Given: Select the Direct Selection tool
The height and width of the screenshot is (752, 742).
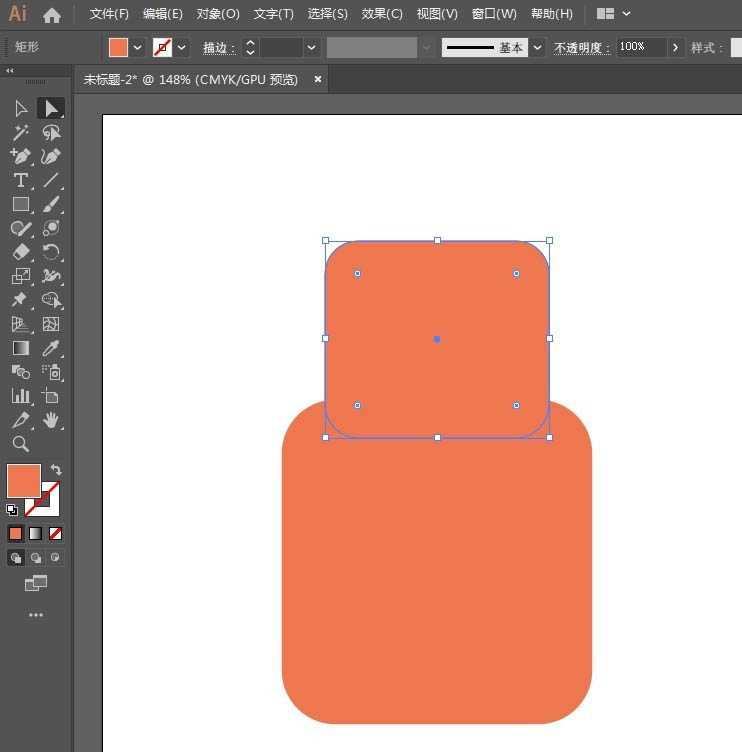Looking at the screenshot, I should click(x=51, y=108).
